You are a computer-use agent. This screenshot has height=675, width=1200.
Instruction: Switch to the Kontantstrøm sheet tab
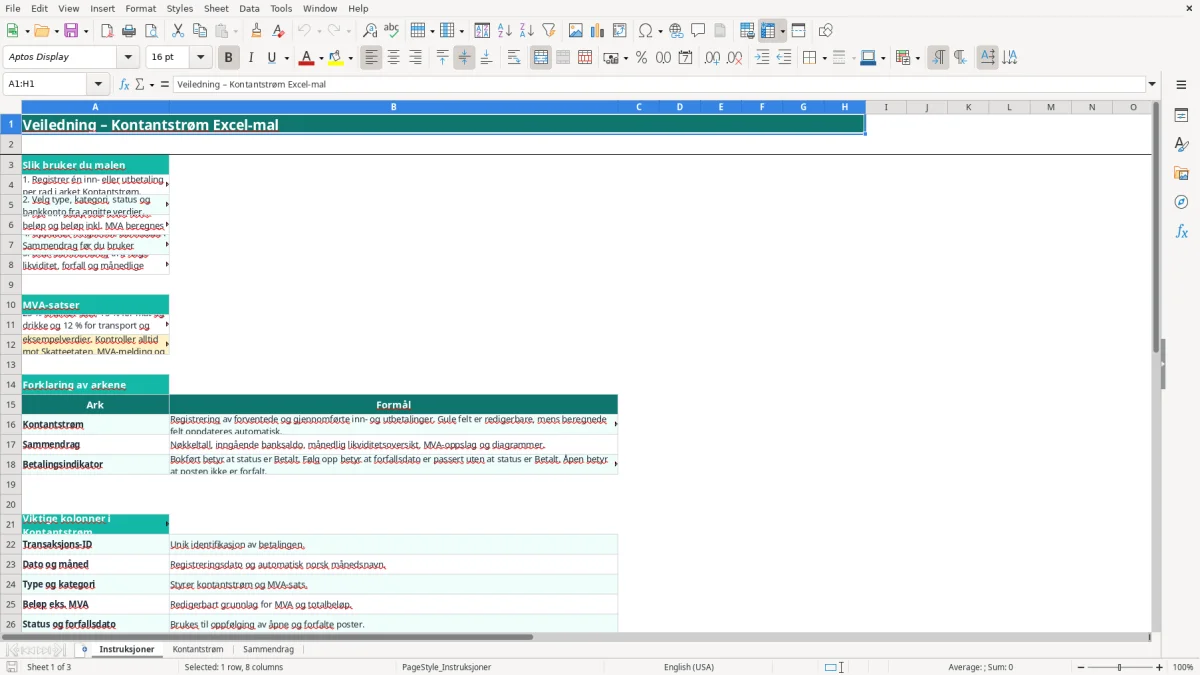pos(198,649)
